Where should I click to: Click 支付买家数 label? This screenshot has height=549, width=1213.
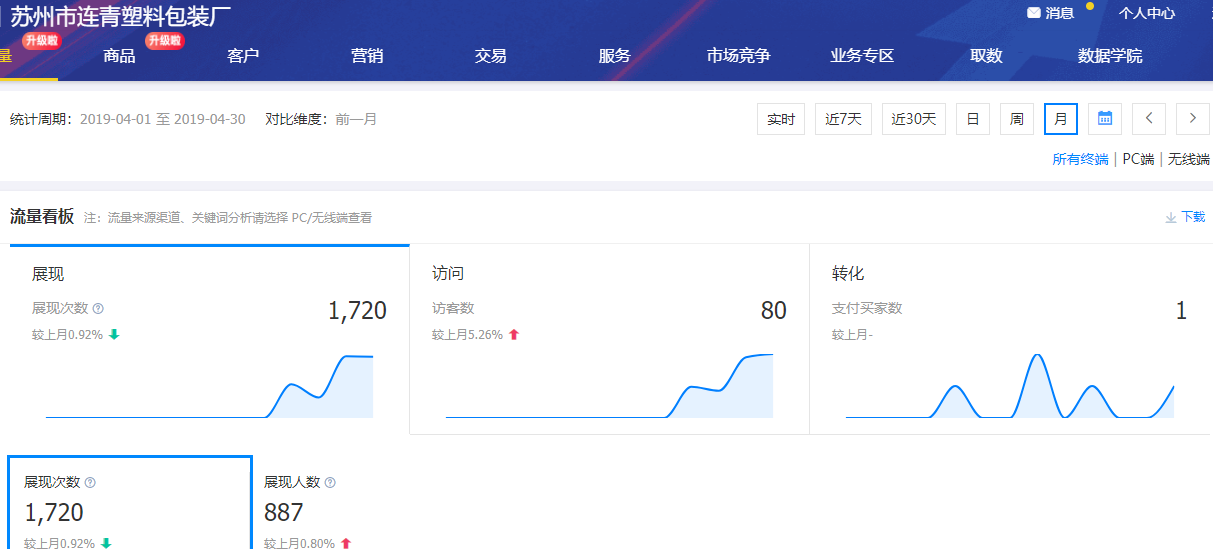867,308
